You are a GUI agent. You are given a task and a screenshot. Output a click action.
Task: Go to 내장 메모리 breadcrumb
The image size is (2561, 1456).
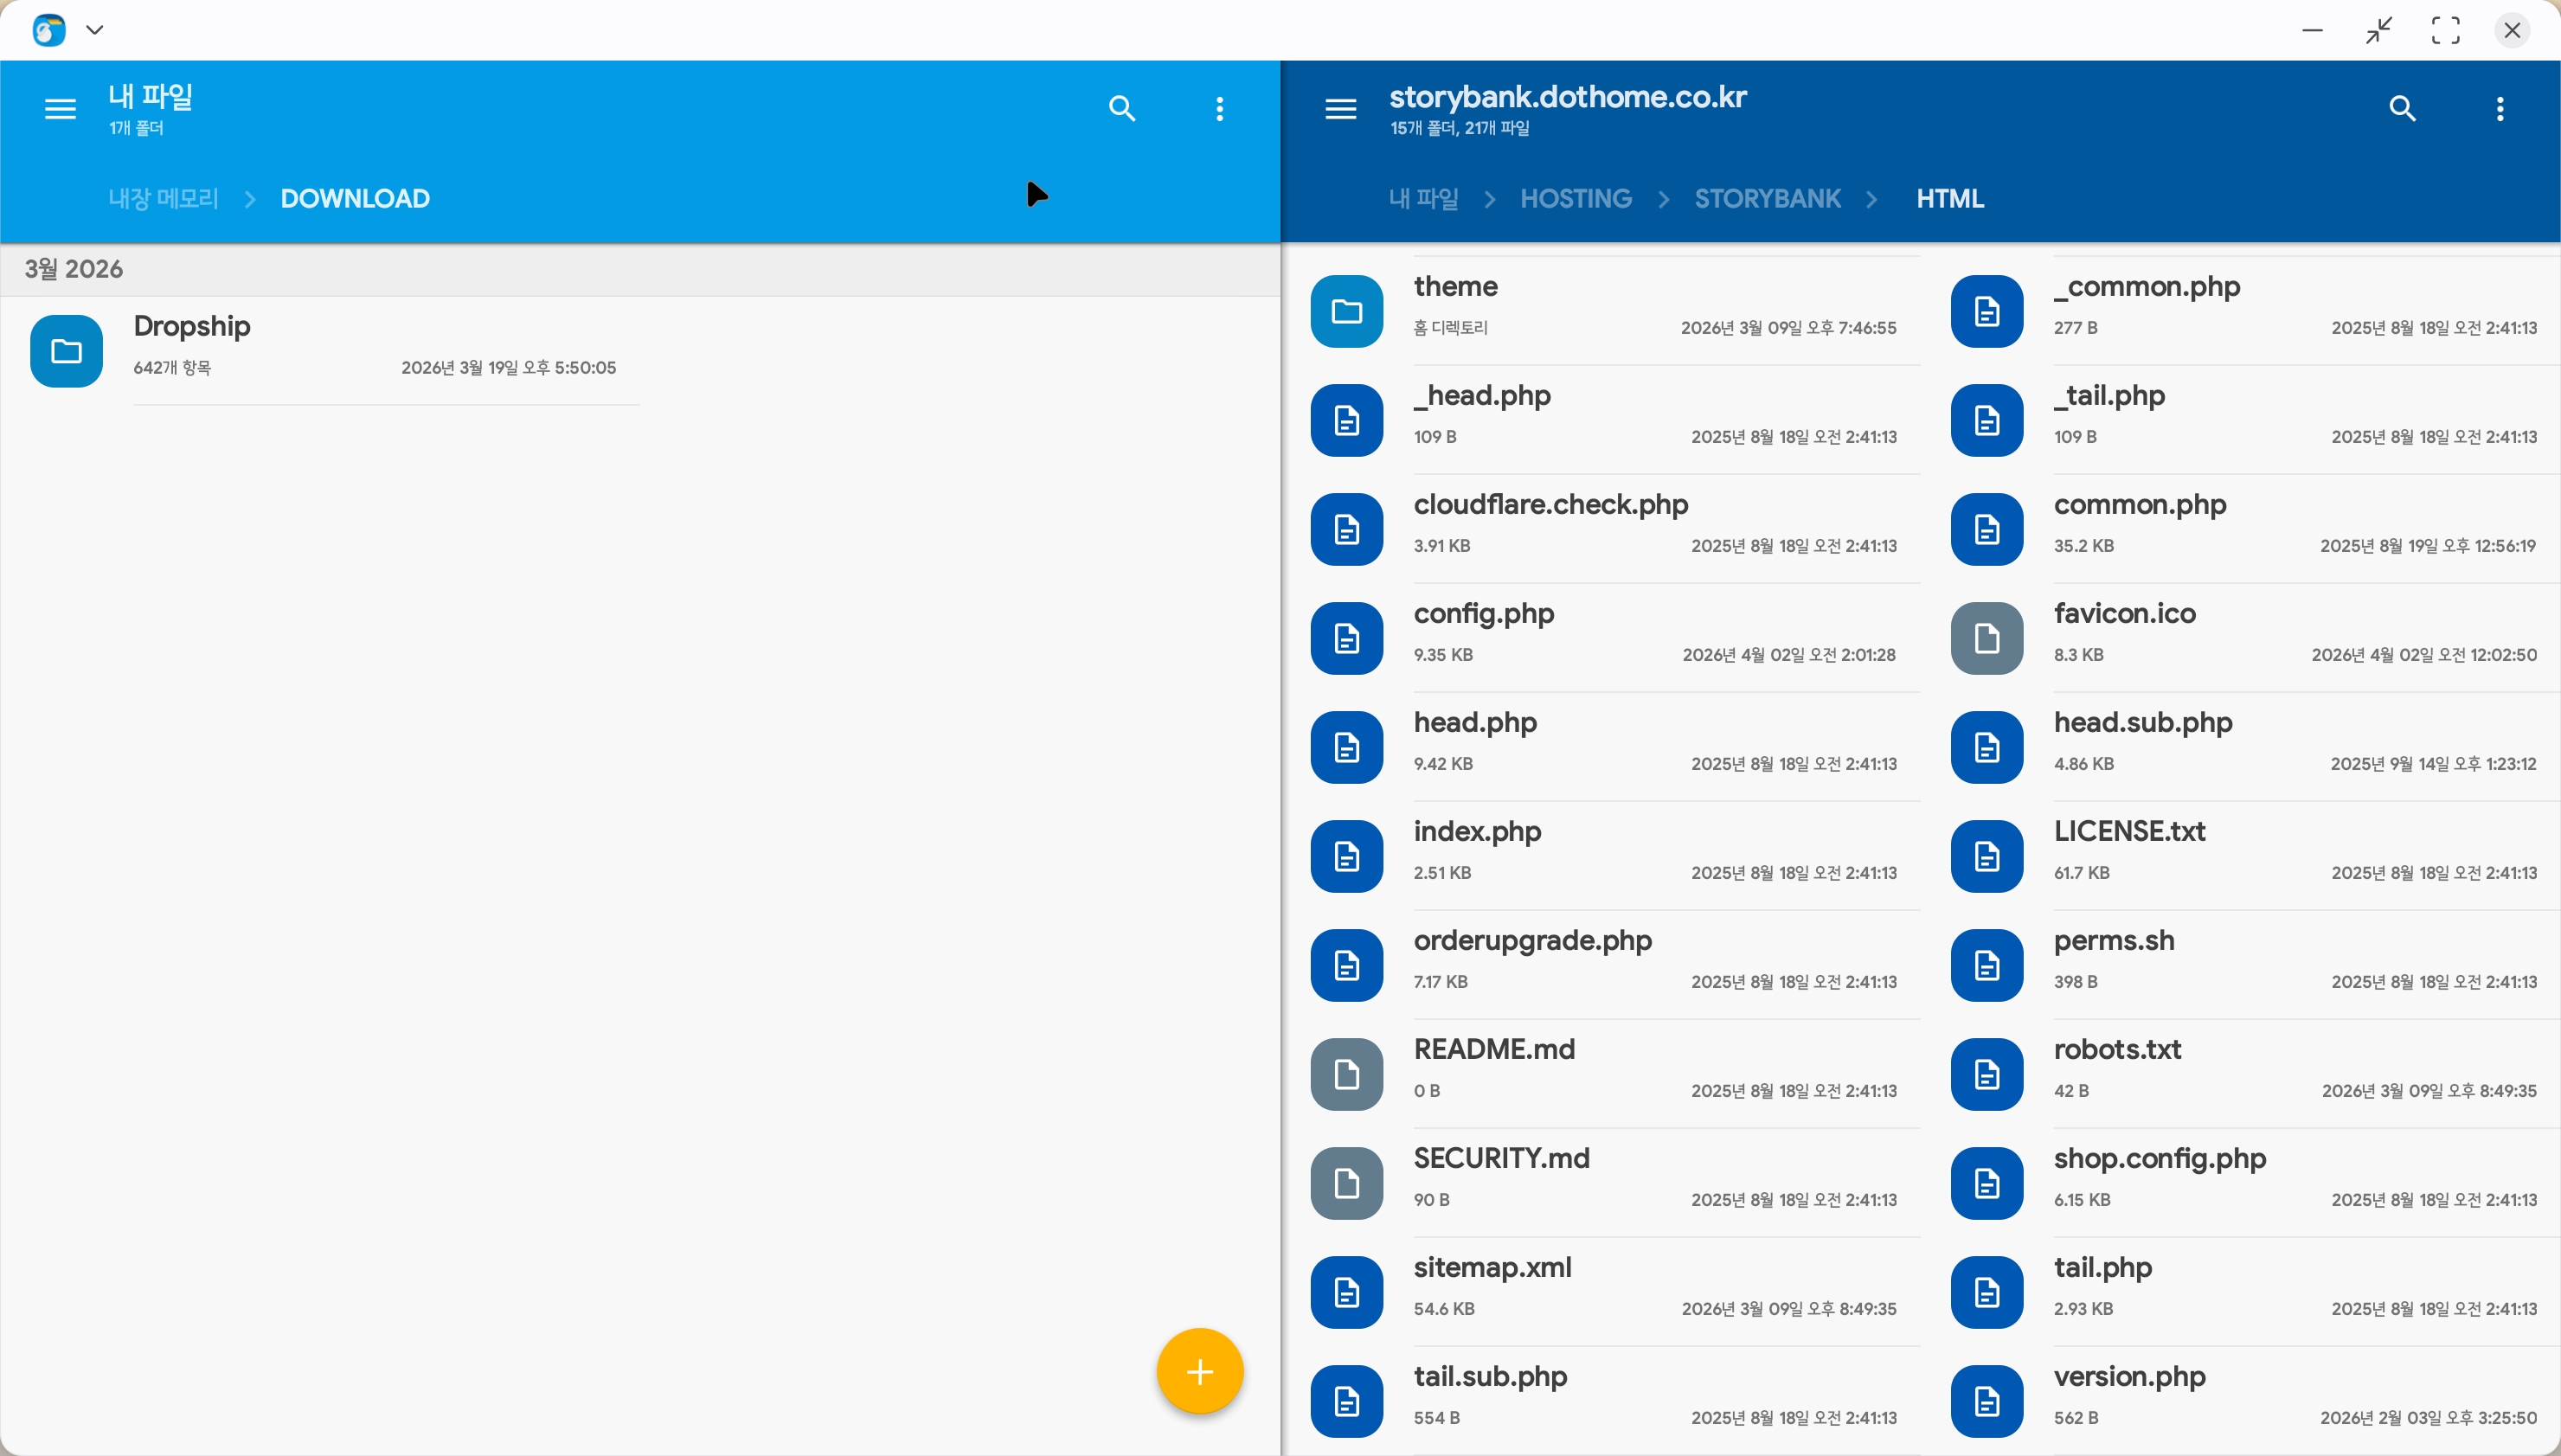point(163,198)
